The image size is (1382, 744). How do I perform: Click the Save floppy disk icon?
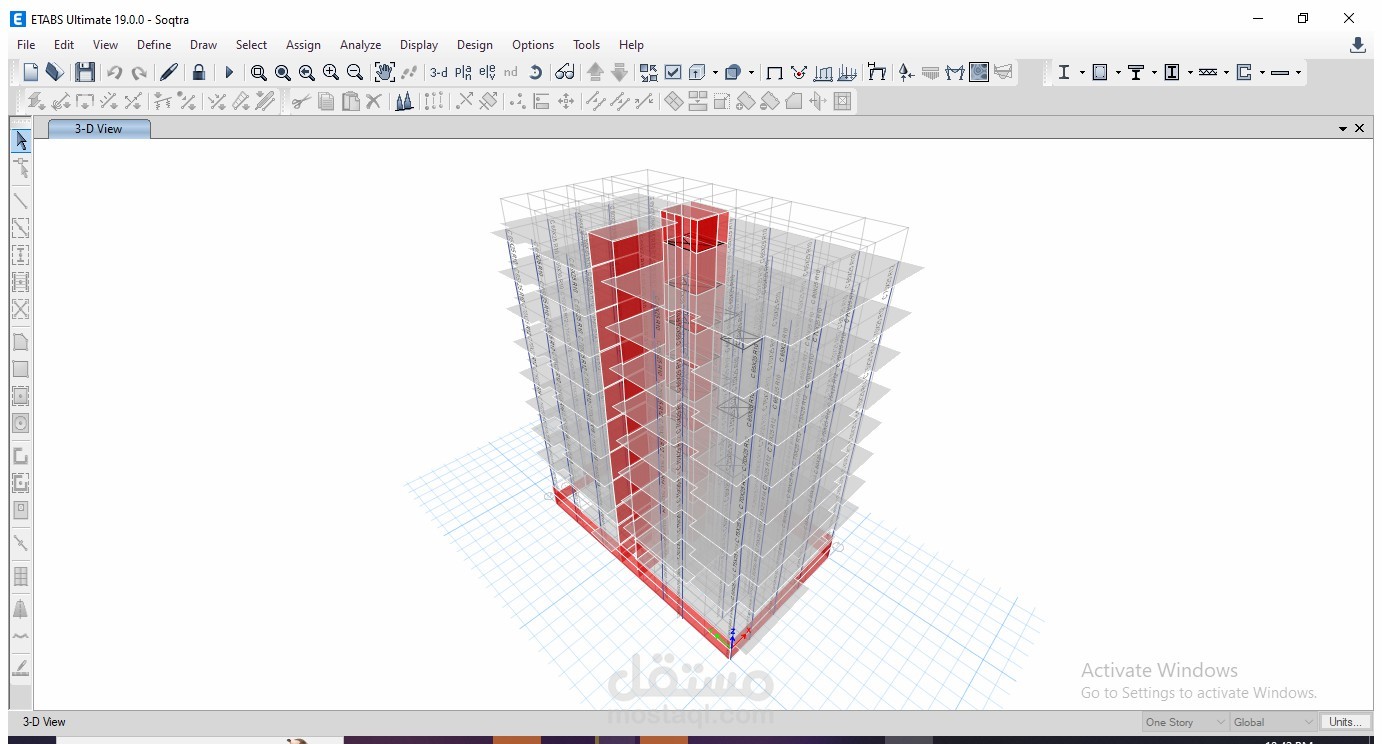pos(85,72)
